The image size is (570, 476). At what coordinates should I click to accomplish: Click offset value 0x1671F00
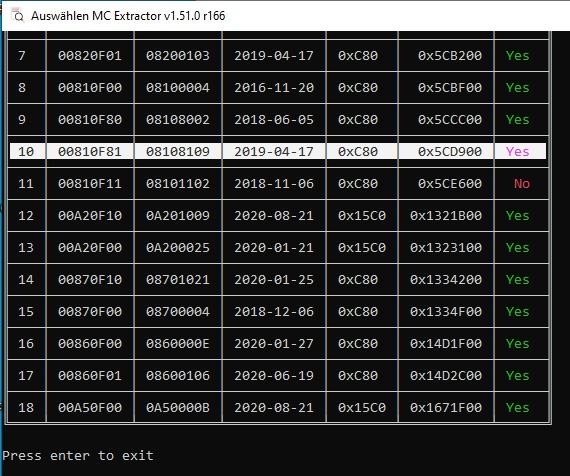pos(446,408)
